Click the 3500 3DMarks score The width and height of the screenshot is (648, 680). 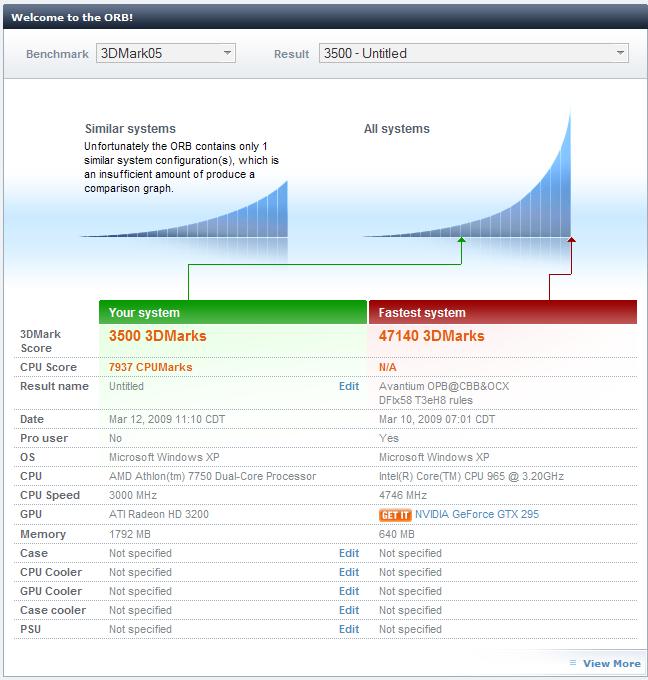click(157, 336)
